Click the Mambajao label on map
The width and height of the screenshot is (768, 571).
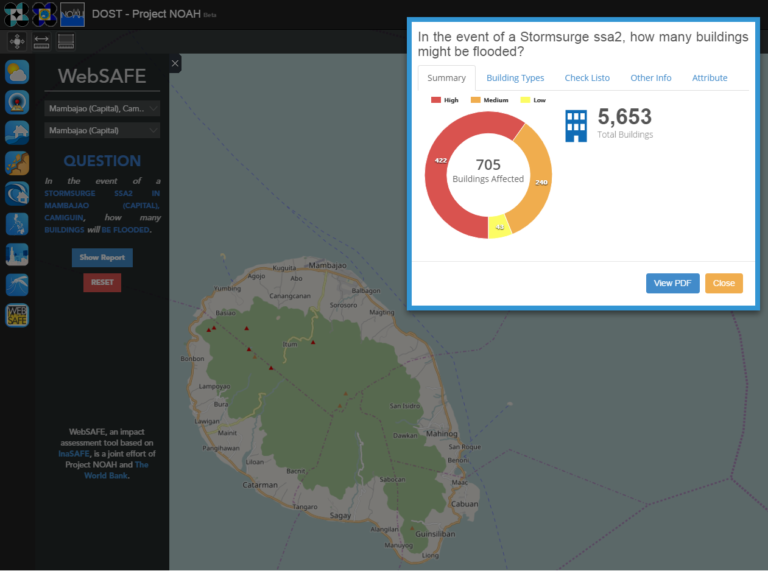(327, 265)
